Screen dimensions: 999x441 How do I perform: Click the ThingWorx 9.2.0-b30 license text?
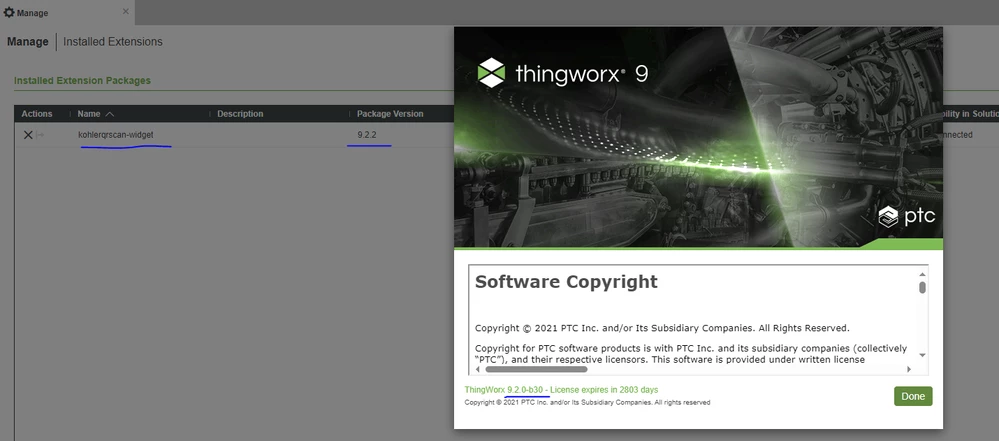(561, 389)
